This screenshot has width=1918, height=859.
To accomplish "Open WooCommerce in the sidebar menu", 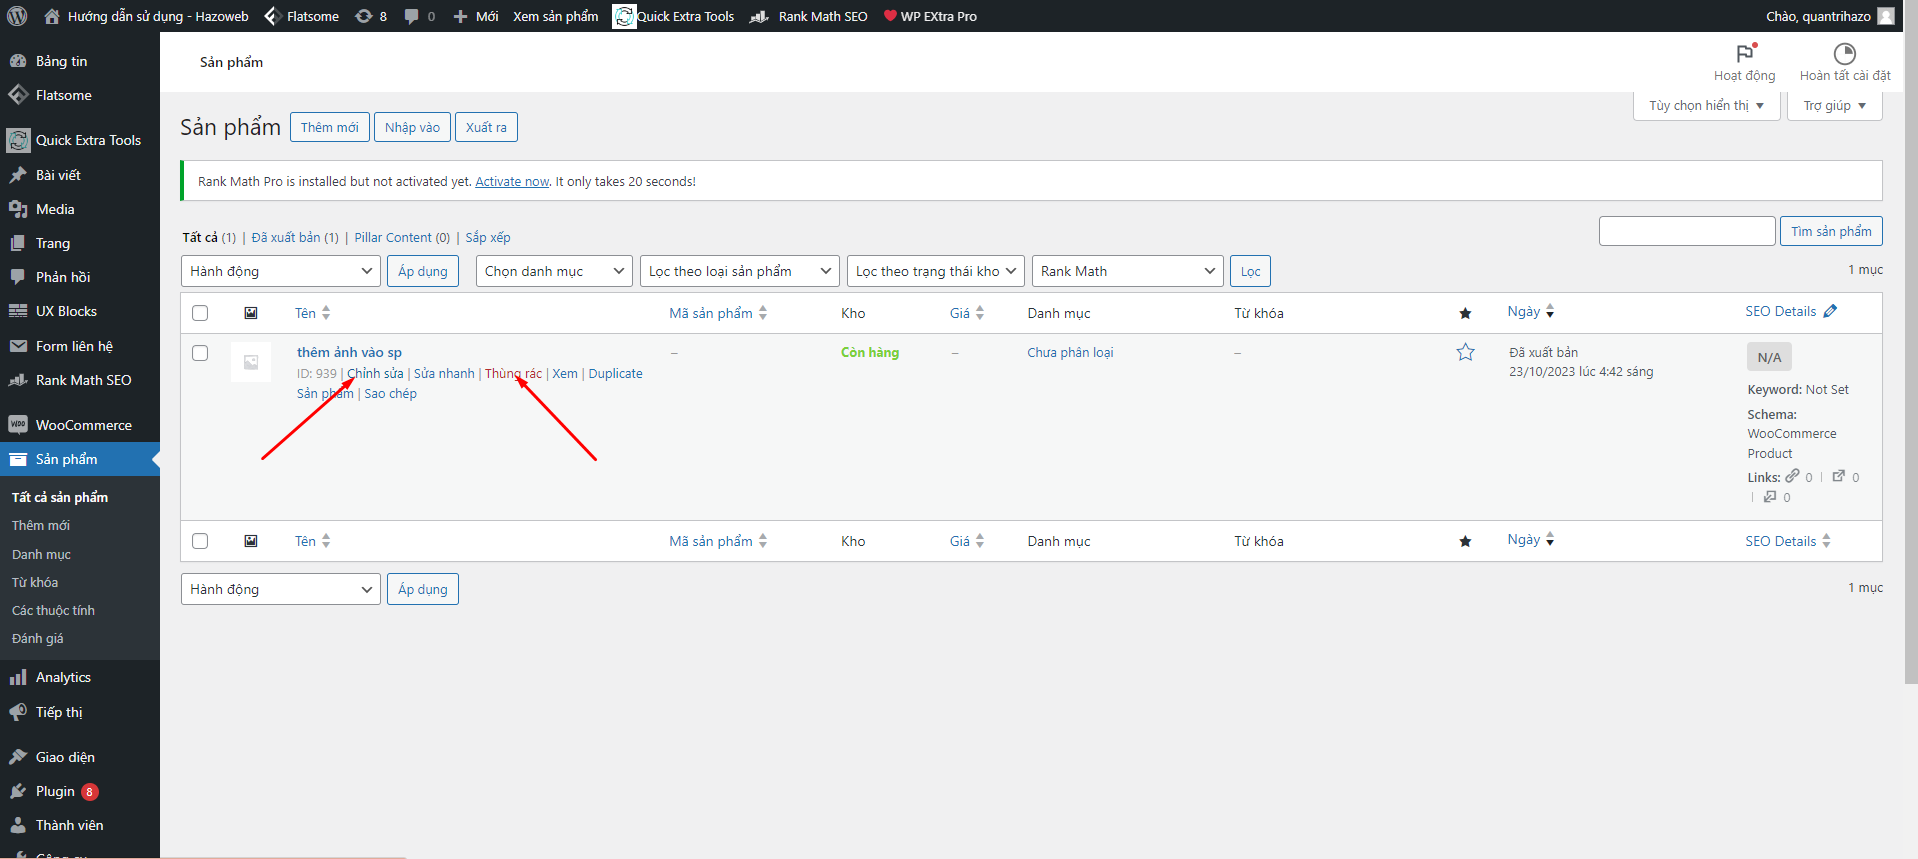I will (83, 425).
